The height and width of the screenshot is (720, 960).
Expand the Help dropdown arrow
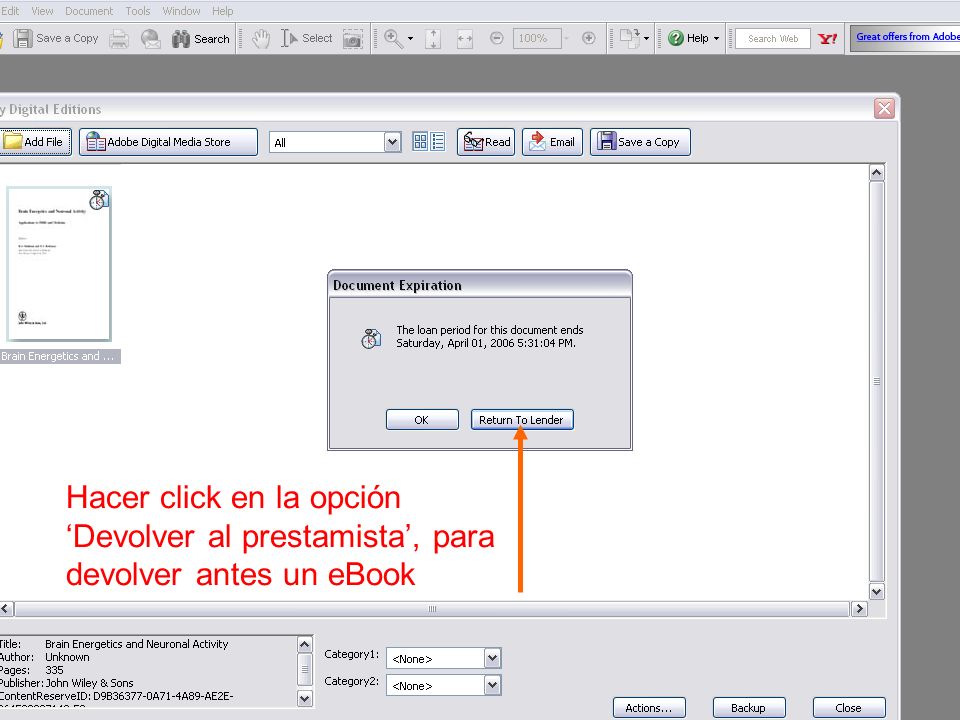tap(716, 39)
